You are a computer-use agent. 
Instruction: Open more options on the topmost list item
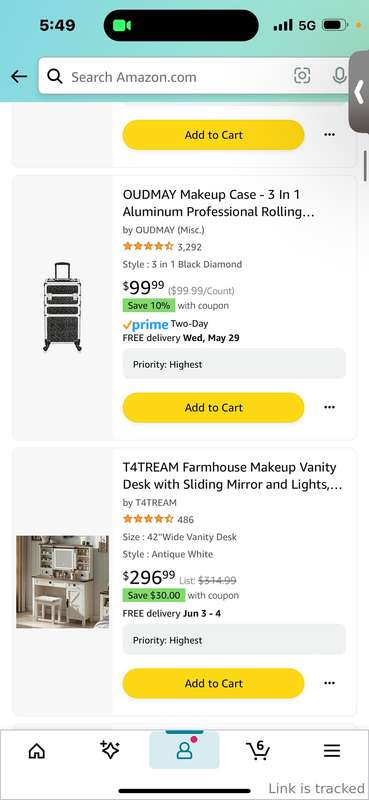330,135
